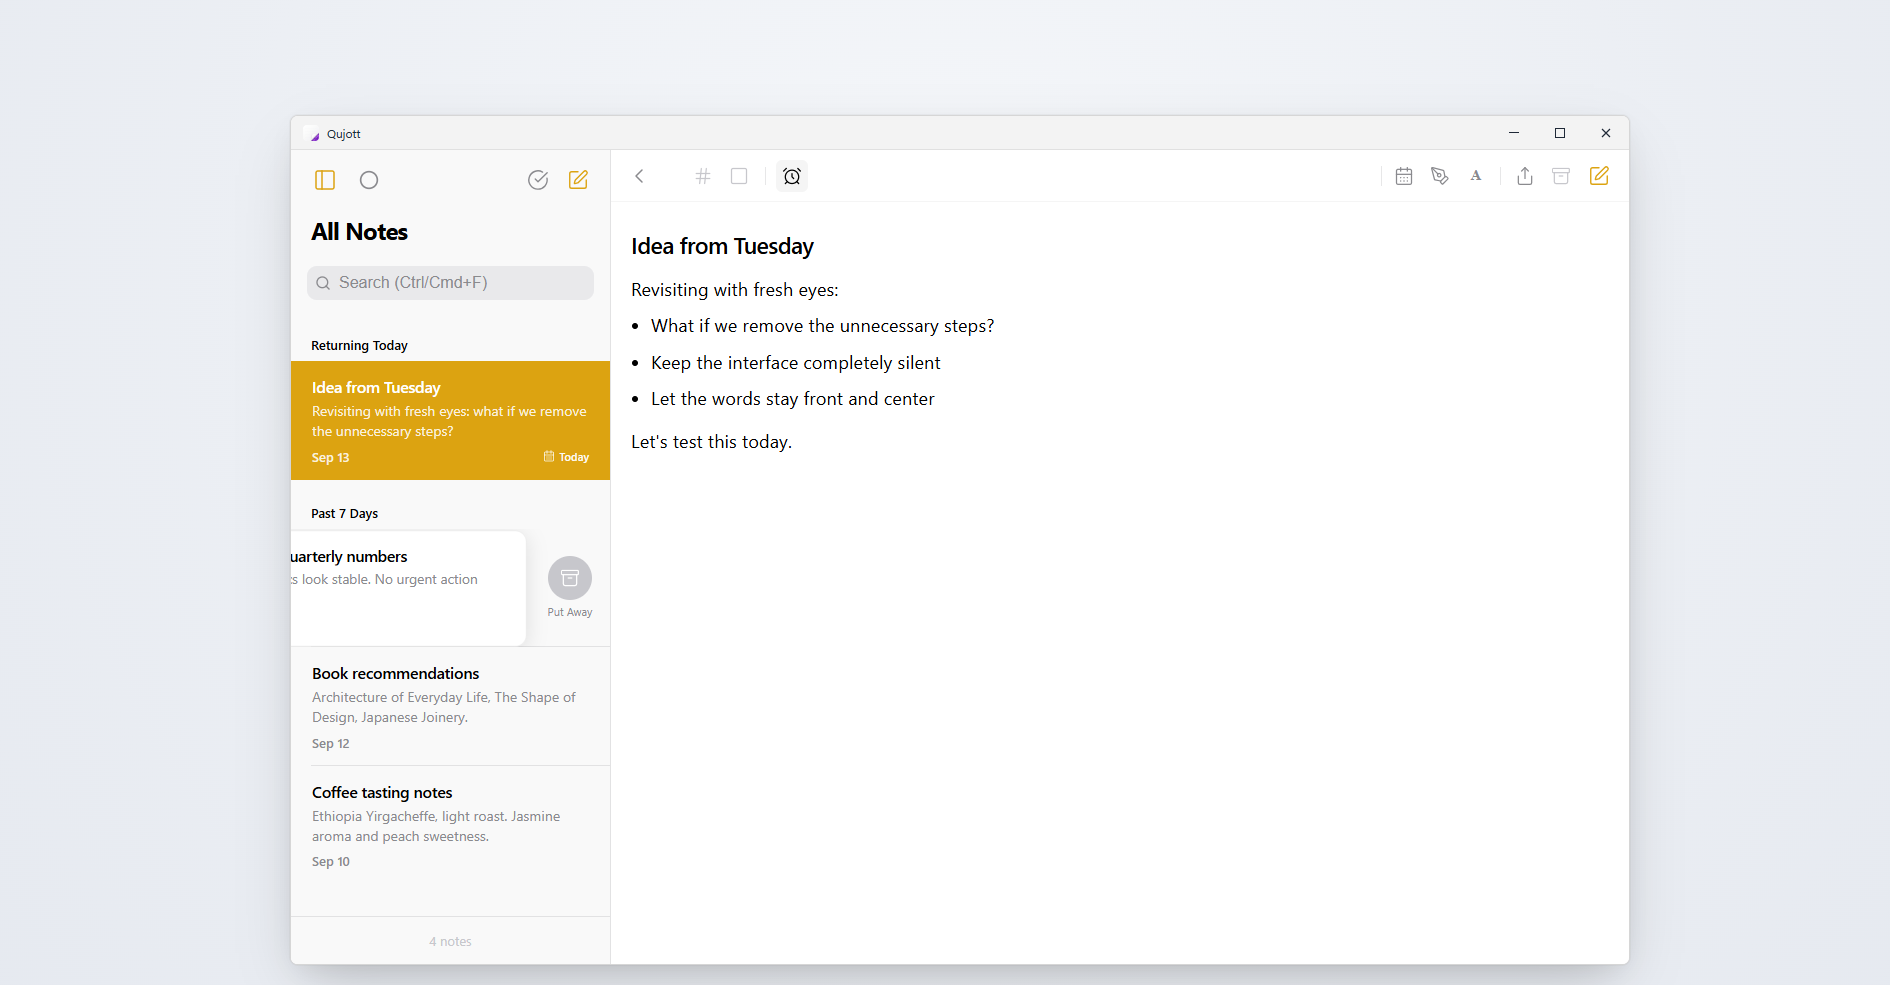Archive note using top toolbar box icon

pos(1561,176)
